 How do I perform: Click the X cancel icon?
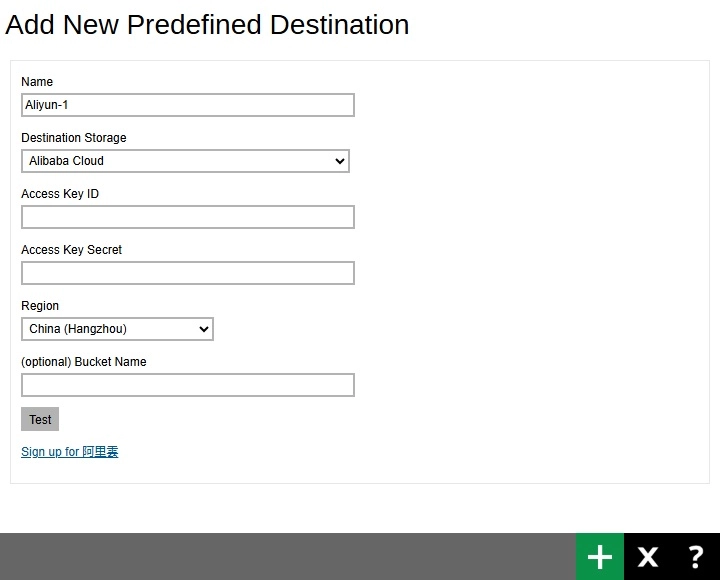648,557
